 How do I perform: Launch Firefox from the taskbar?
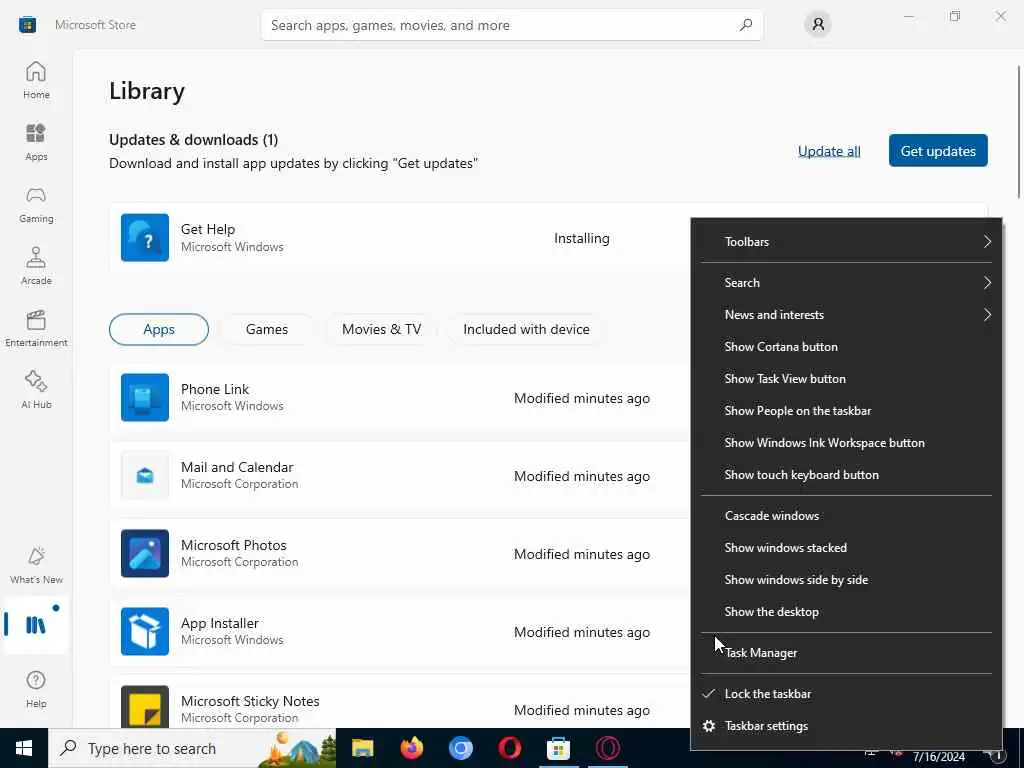click(411, 748)
